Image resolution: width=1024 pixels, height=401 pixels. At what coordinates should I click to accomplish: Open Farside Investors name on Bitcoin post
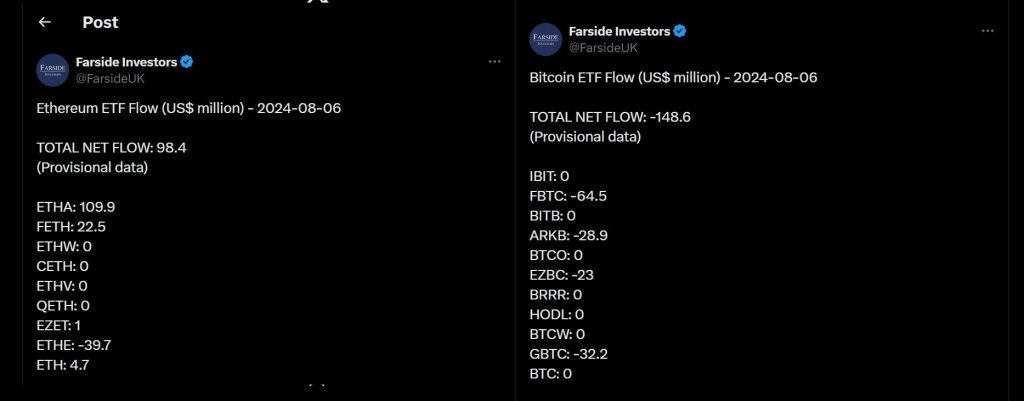pos(620,31)
